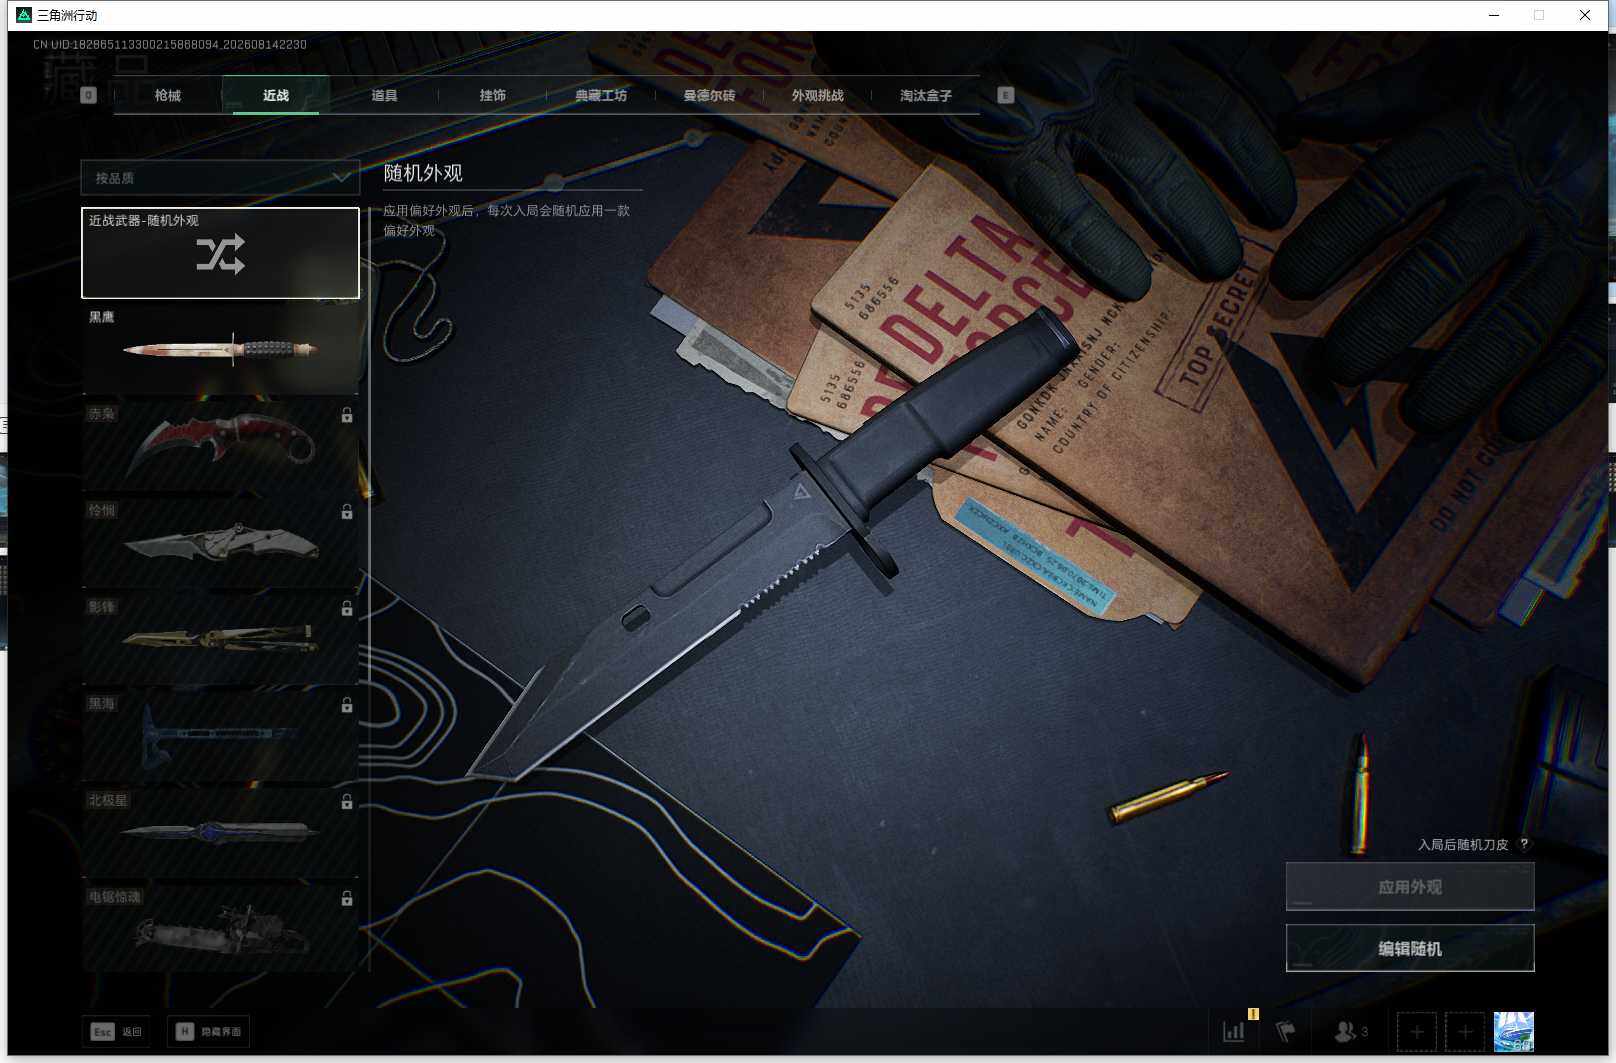1616x1063 pixels.
Task: Click the lock icon on 怜悯
Action: pos(347,512)
